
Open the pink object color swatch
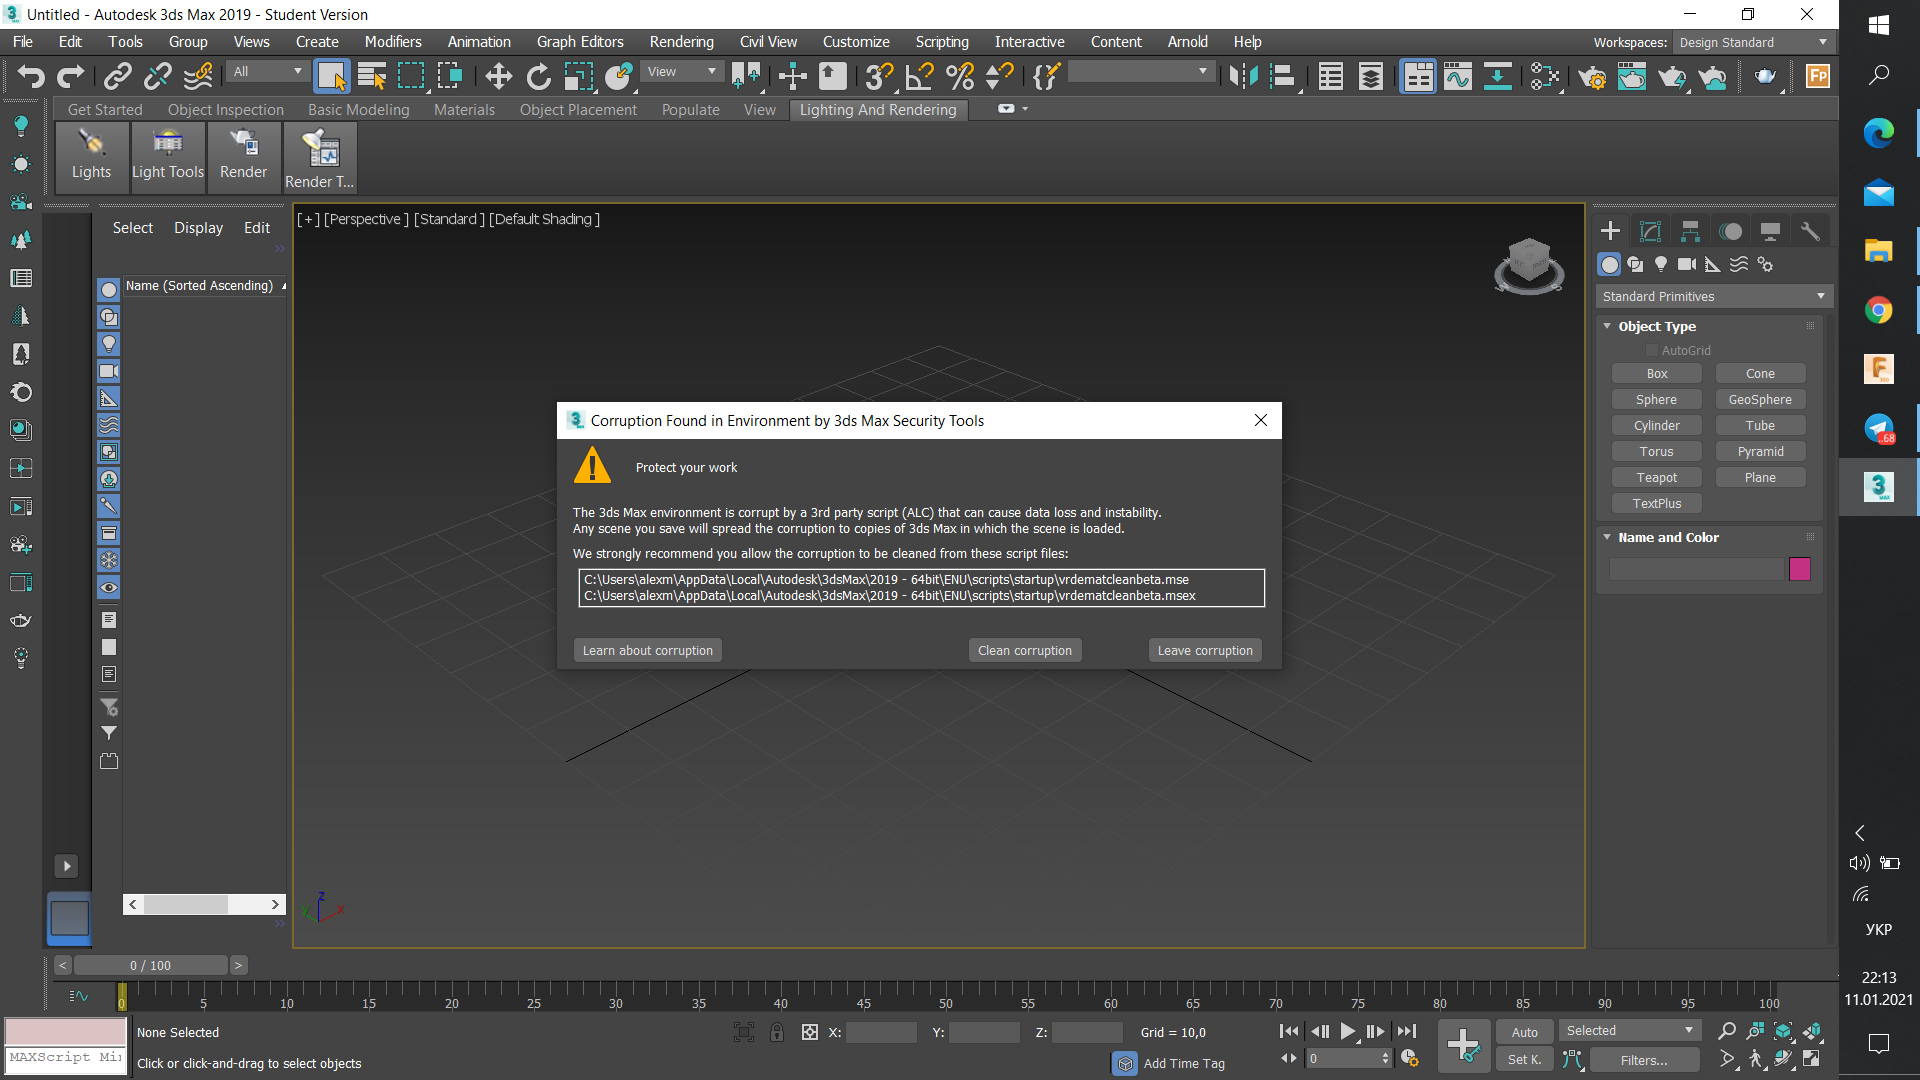[x=1799, y=569]
